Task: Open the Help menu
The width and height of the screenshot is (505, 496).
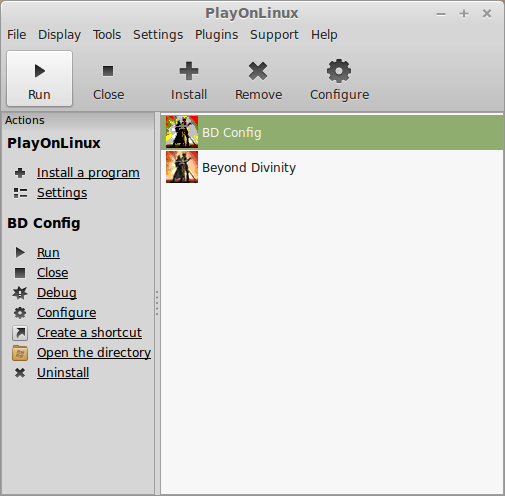Action: point(324,35)
